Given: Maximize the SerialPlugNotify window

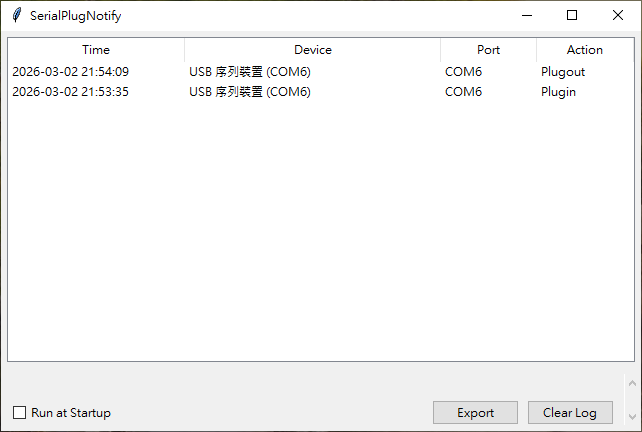Looking at the screenshot, I should pyautogui.click(x=572, y=15).
